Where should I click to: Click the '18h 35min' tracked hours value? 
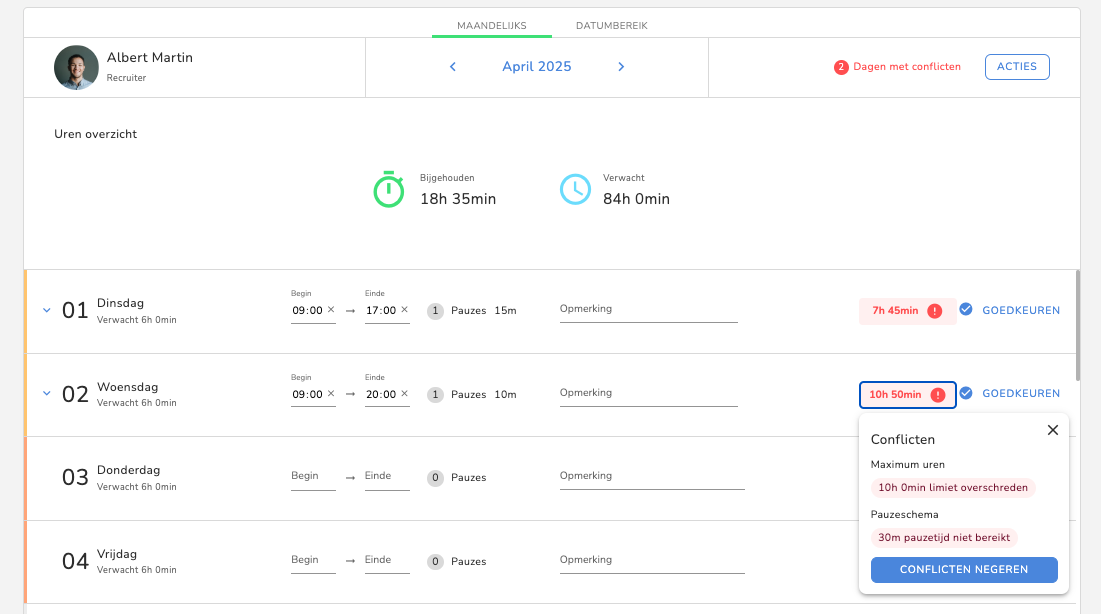[x=458, y=199]
